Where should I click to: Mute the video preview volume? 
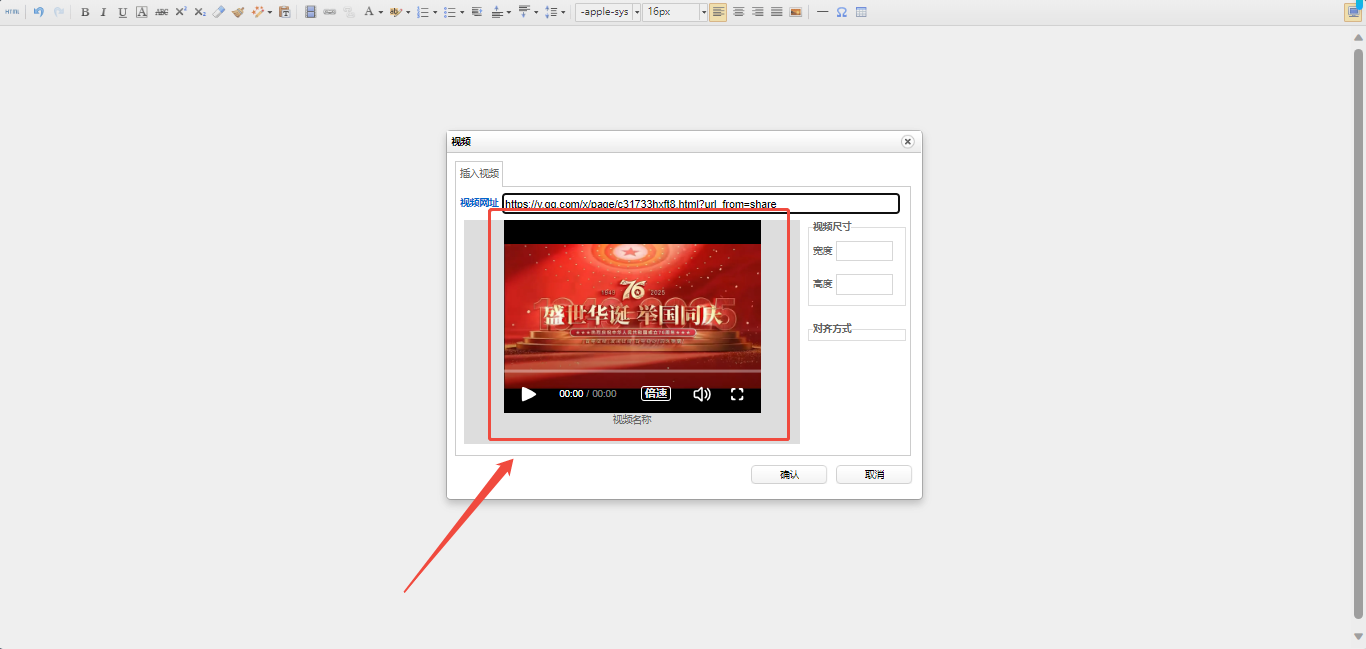coord(702,394)
